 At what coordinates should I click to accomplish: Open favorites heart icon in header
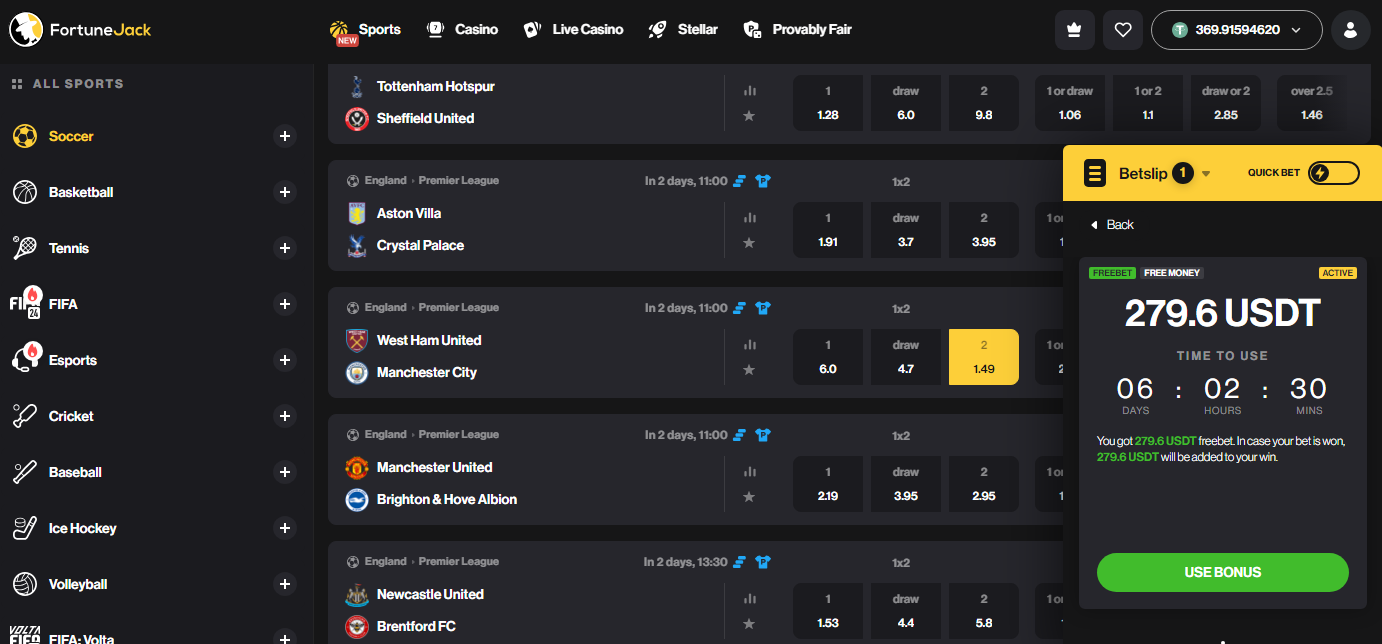1123,30
